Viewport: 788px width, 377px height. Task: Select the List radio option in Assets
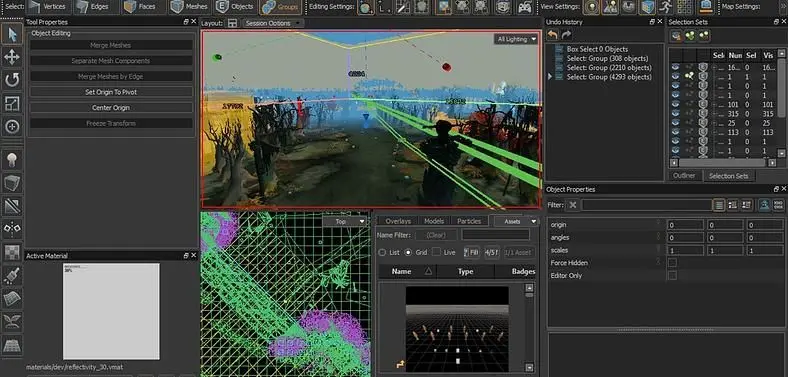tap(382, 252)
